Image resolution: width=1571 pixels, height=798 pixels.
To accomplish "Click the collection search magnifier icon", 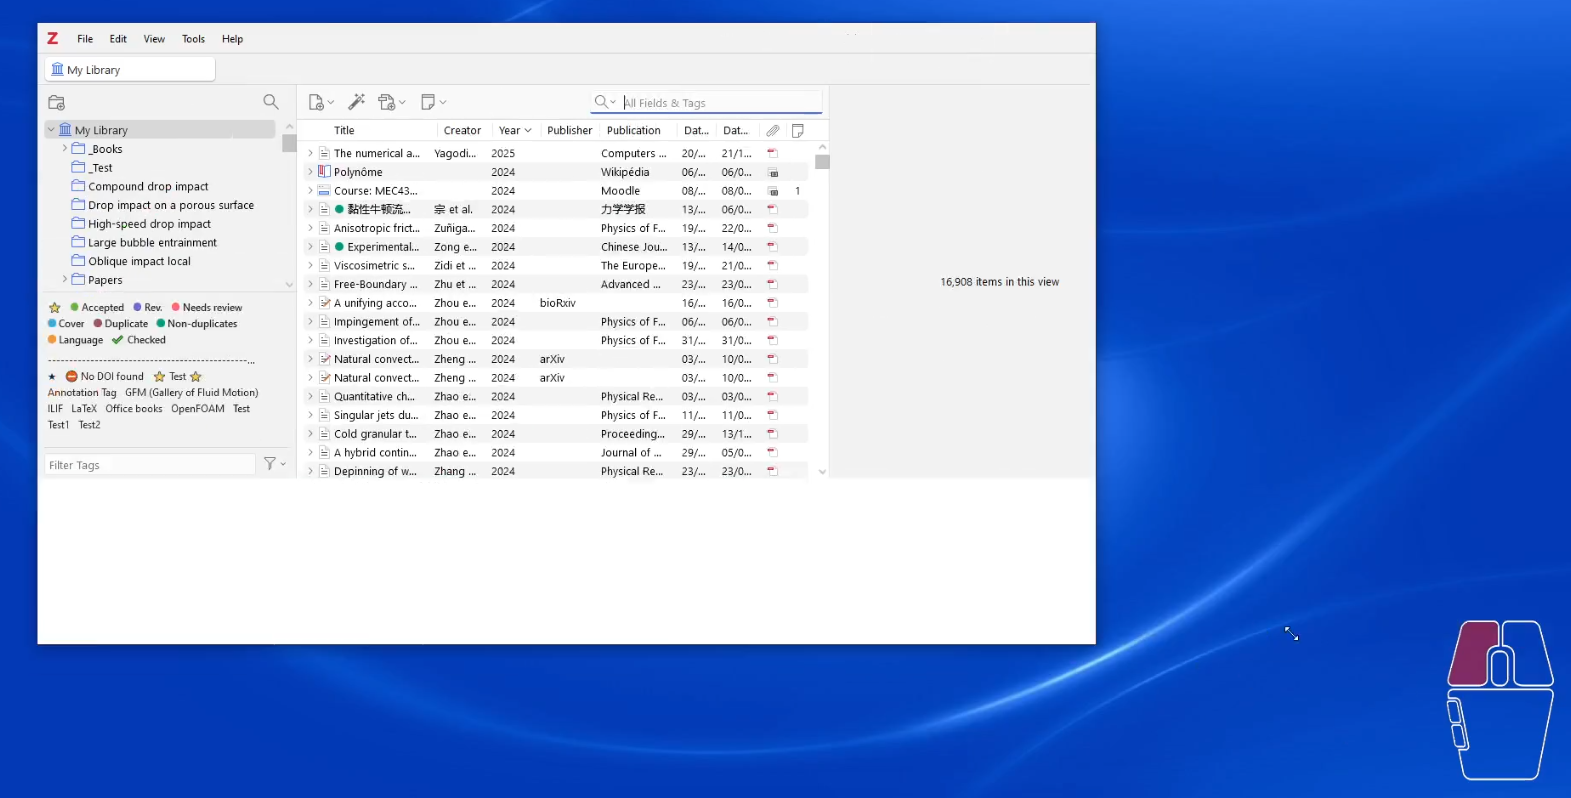I will [x=271, y=102].
